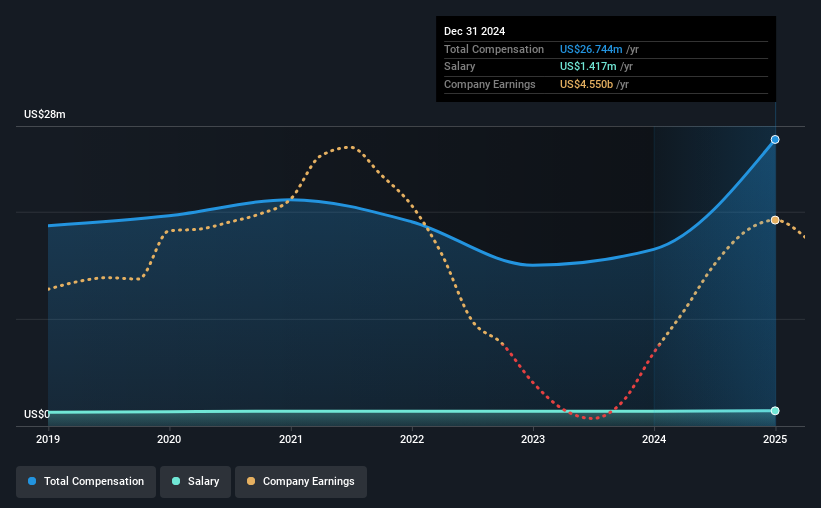This screenshot has height=508, width=821.
Task: Click the 2024 x-axis label
Action: (x=654, y=439)
